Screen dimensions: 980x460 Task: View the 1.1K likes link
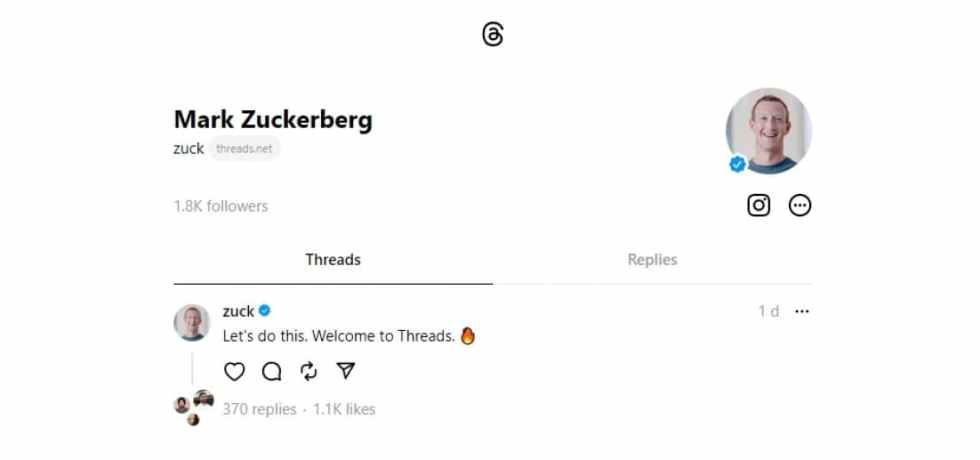[344, 409]
